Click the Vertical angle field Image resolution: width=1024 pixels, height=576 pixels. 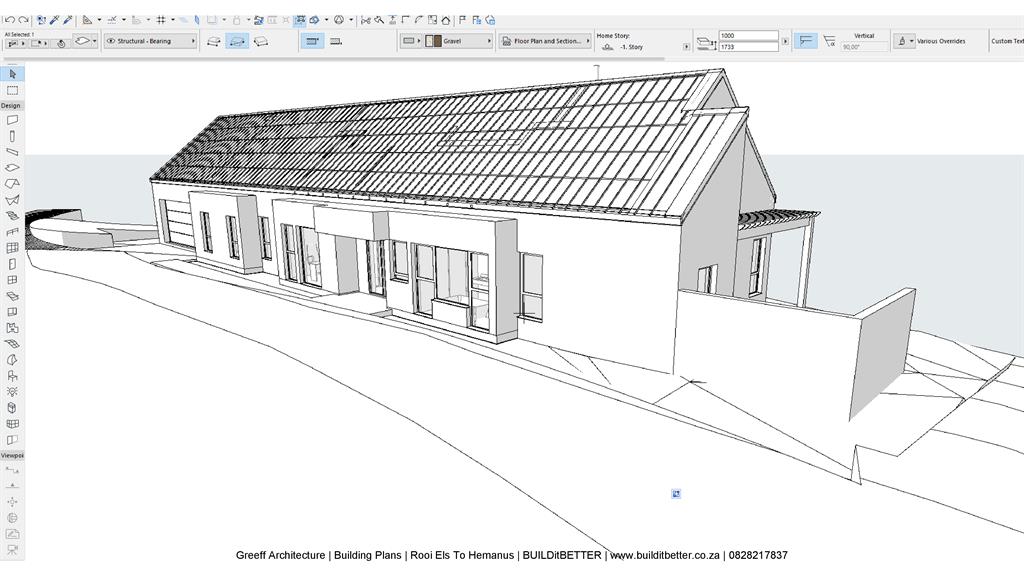[x=864, y=47]
